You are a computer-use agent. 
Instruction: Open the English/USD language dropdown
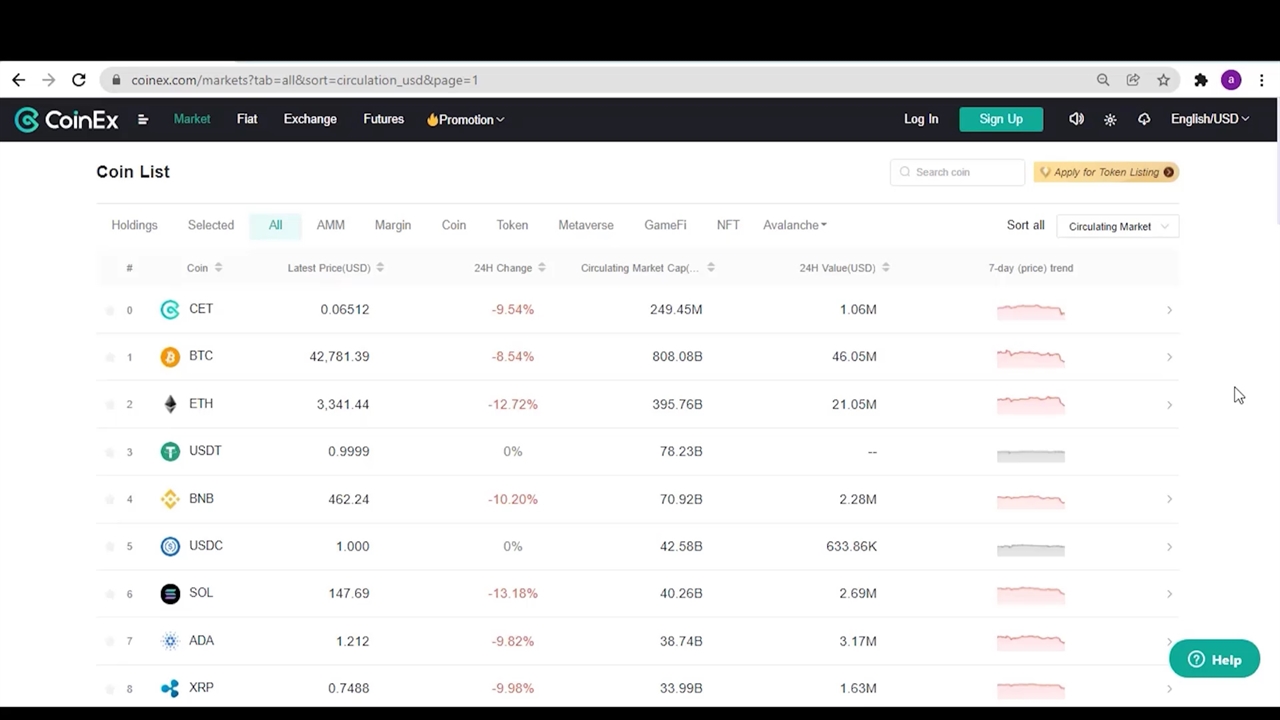(x=1209, y=119)
